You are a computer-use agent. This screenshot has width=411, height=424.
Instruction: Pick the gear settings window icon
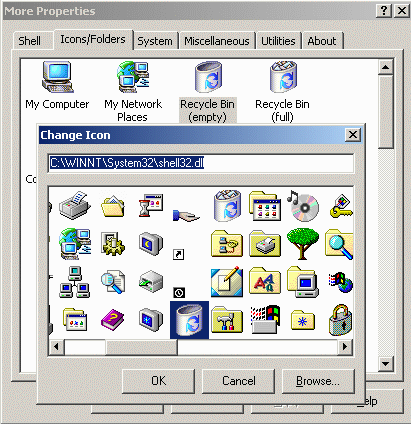113,244
